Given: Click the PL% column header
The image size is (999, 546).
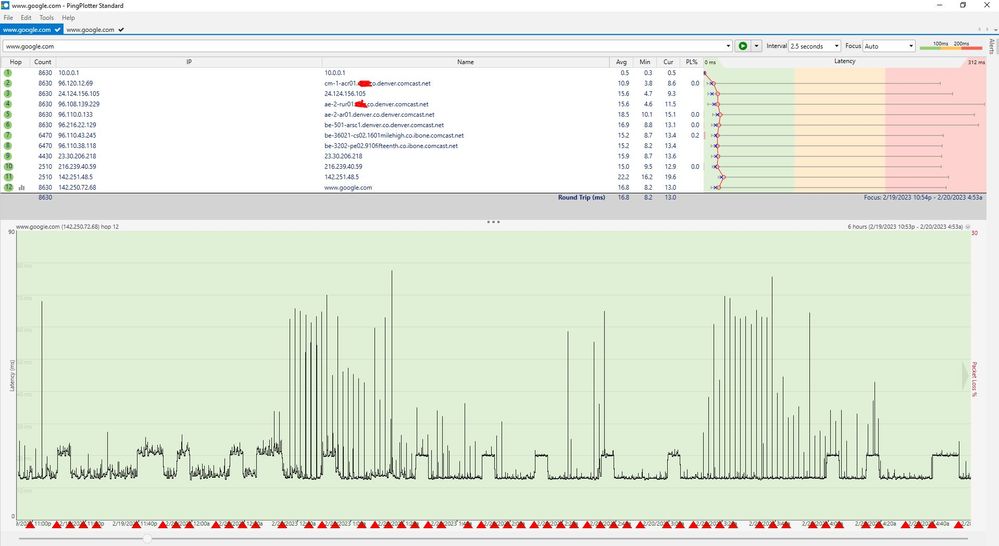Looking at the screenshot, I should [x=691, y=62].
